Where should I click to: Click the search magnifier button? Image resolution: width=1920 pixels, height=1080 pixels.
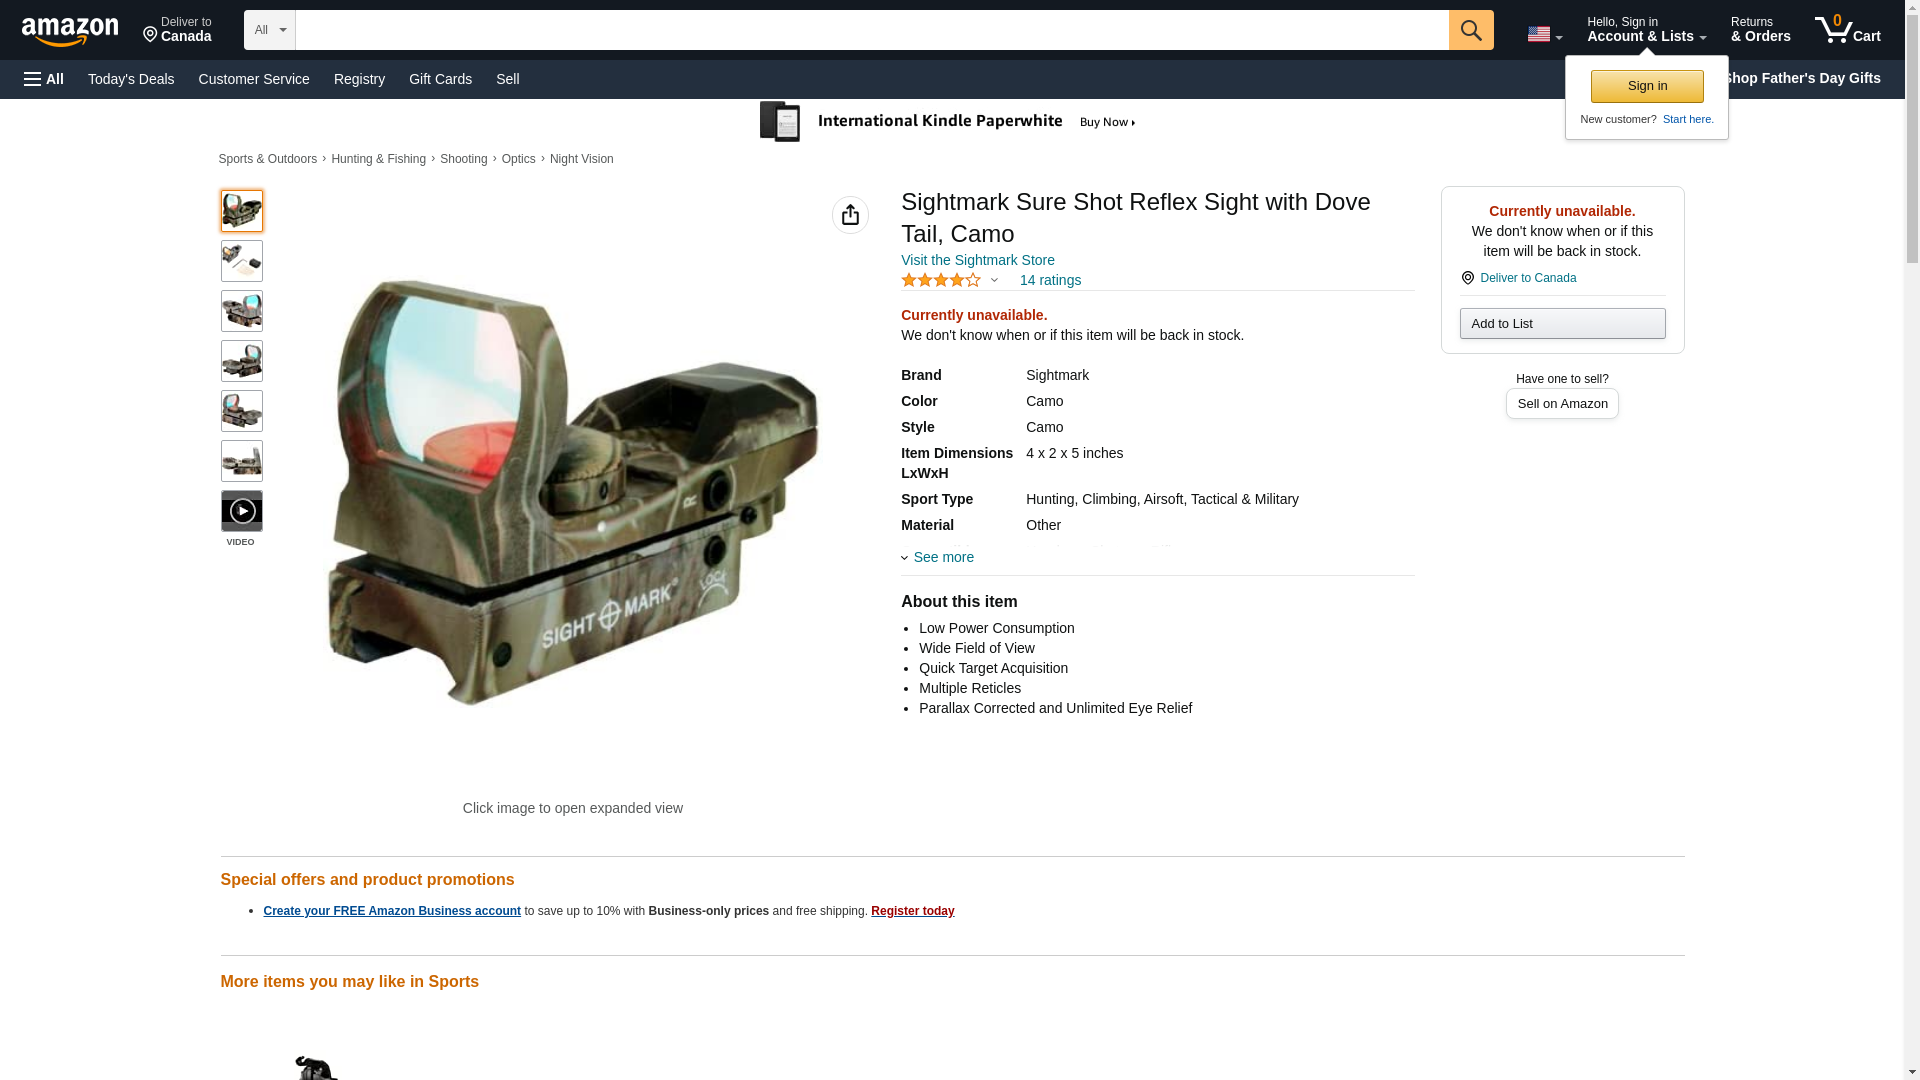(1470, 30)
